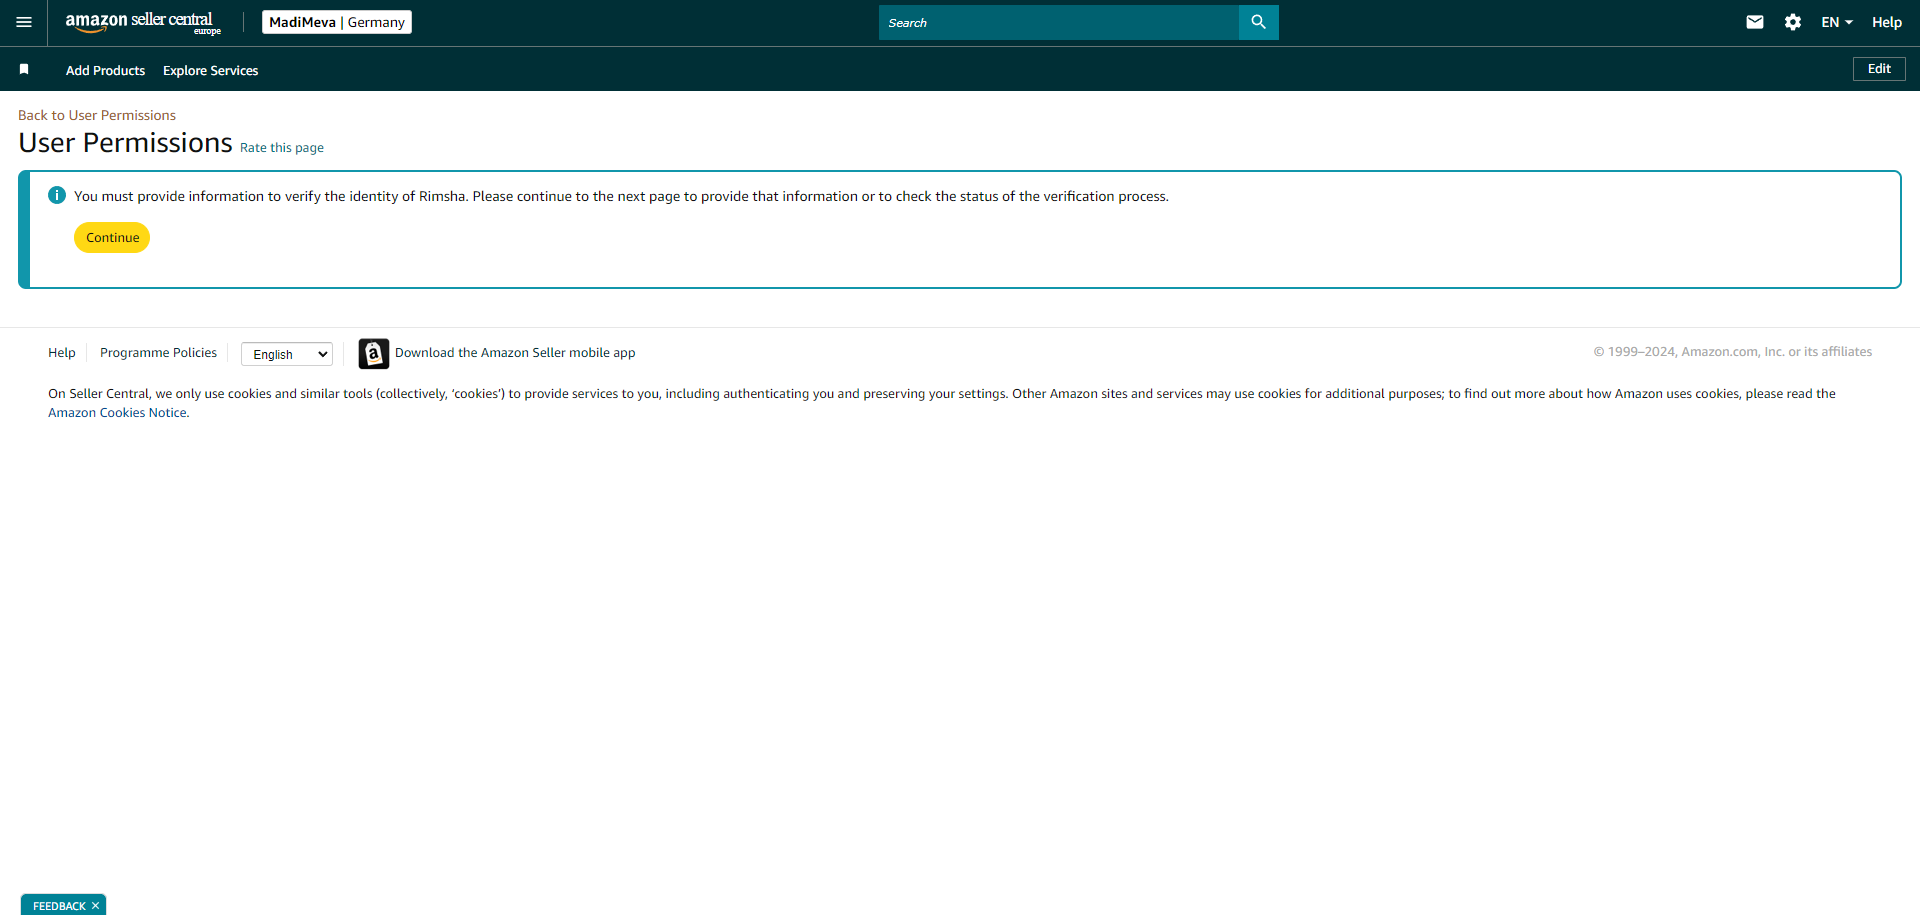
Task: Submit search with the magnifier icon
Action: pos(1259,22)
